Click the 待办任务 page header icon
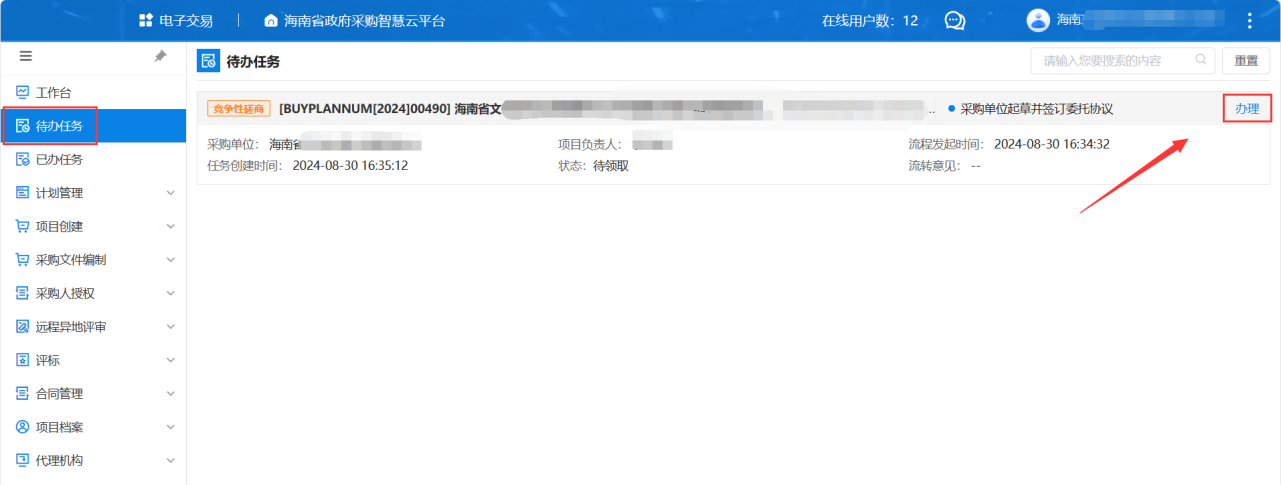Viewport: 1281px width, 485px height. click(209, 61)
